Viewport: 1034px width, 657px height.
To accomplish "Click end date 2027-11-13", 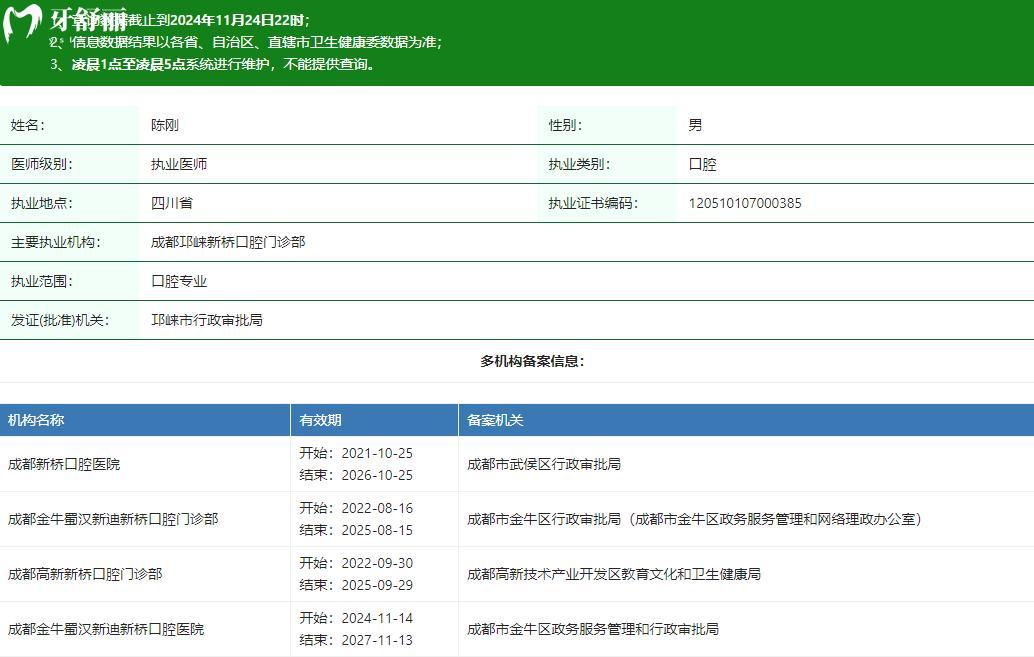I will pos(377,640).
